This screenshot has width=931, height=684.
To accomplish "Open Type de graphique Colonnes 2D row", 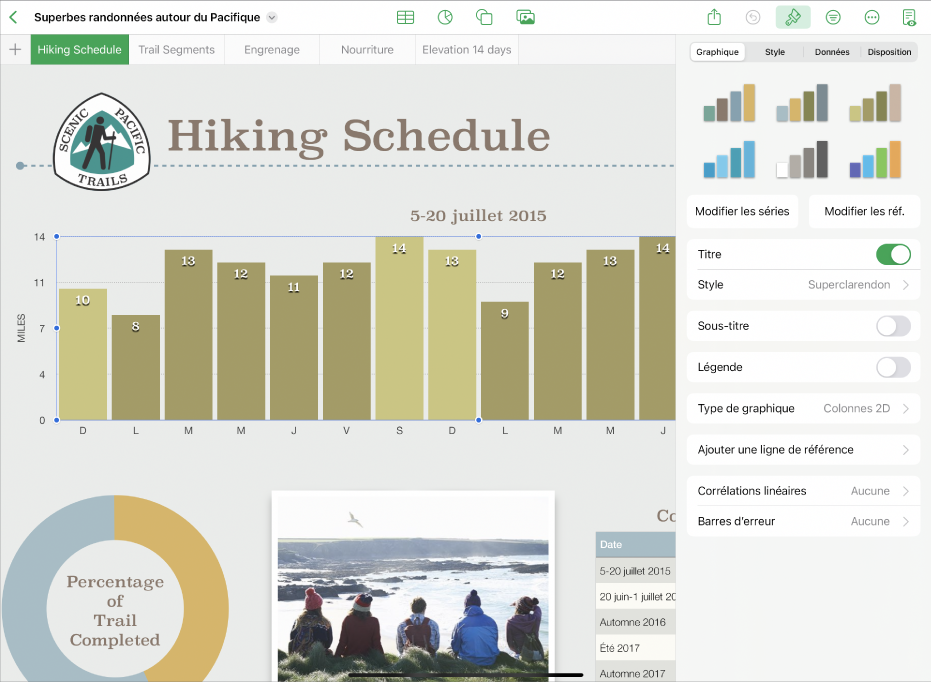I will click(x=803, y=408).
